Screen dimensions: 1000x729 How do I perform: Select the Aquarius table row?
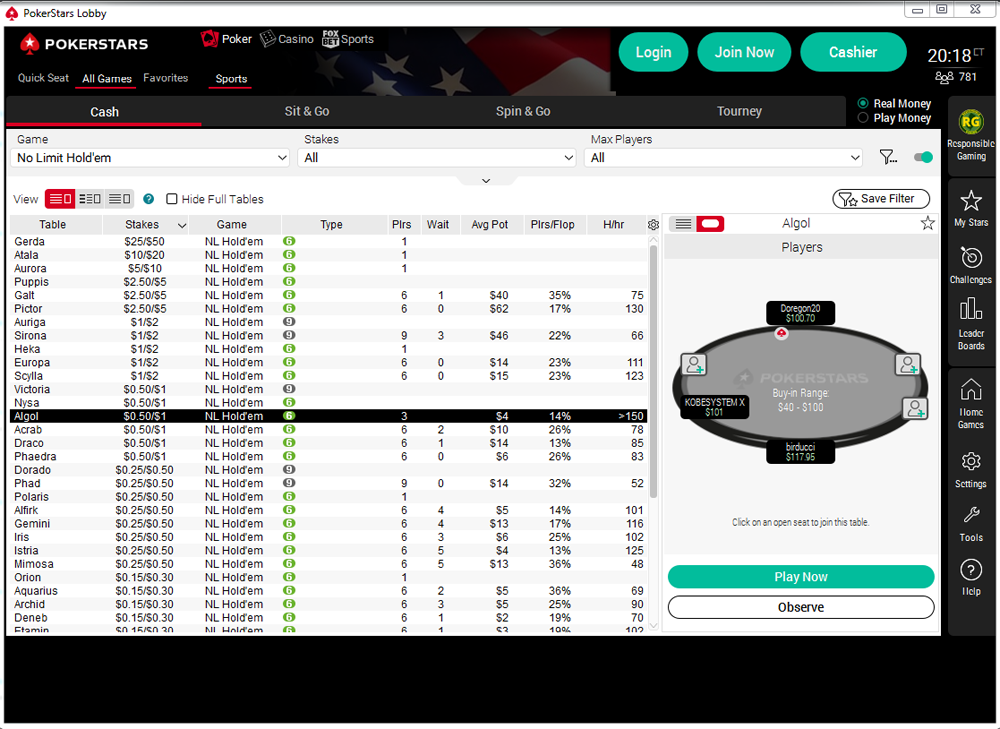click(x=328, y=591)
